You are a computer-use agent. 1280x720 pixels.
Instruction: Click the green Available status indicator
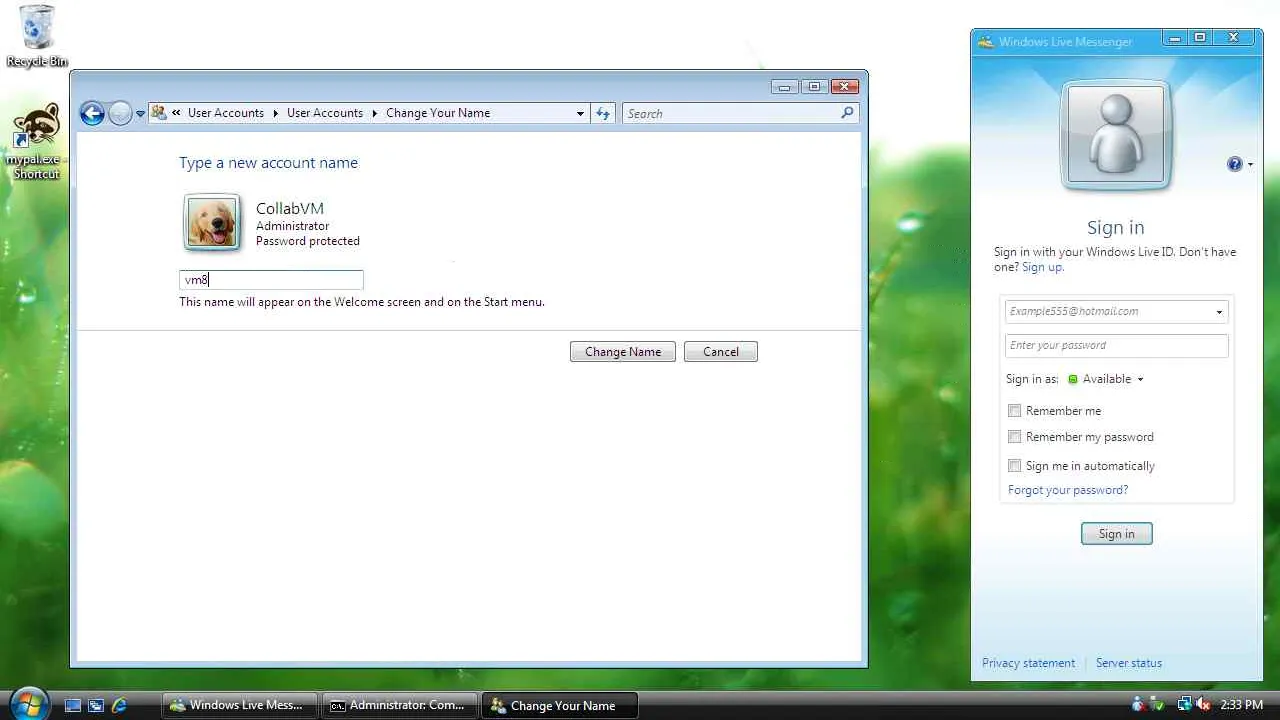1073,380
